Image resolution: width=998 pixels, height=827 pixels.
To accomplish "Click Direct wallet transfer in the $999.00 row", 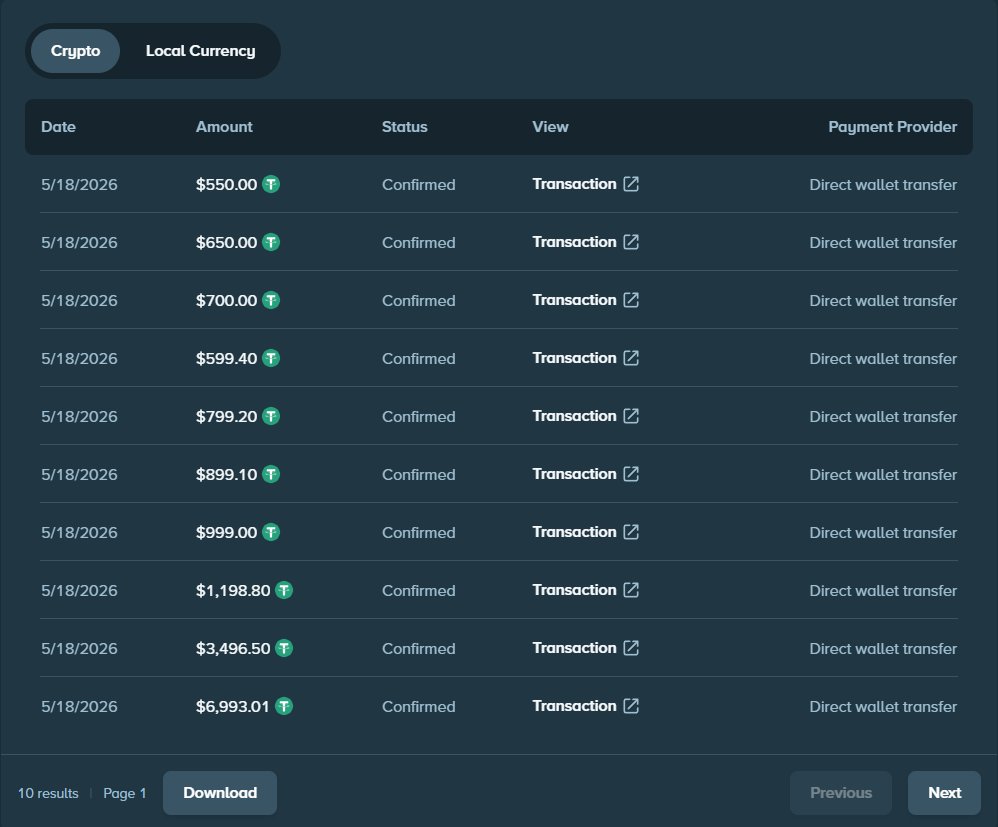I will pyautogui.click(x=883, y=532).
